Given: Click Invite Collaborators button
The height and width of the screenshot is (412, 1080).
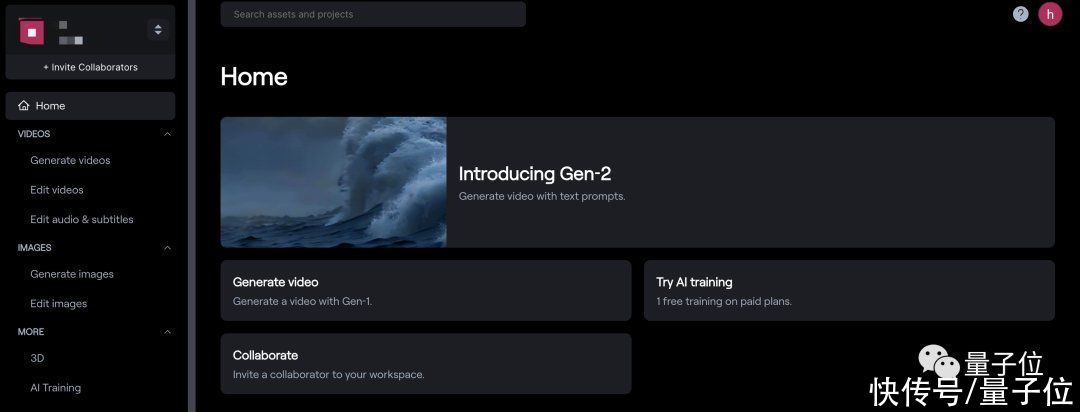Looking at the screenshot, I should 90,68.
